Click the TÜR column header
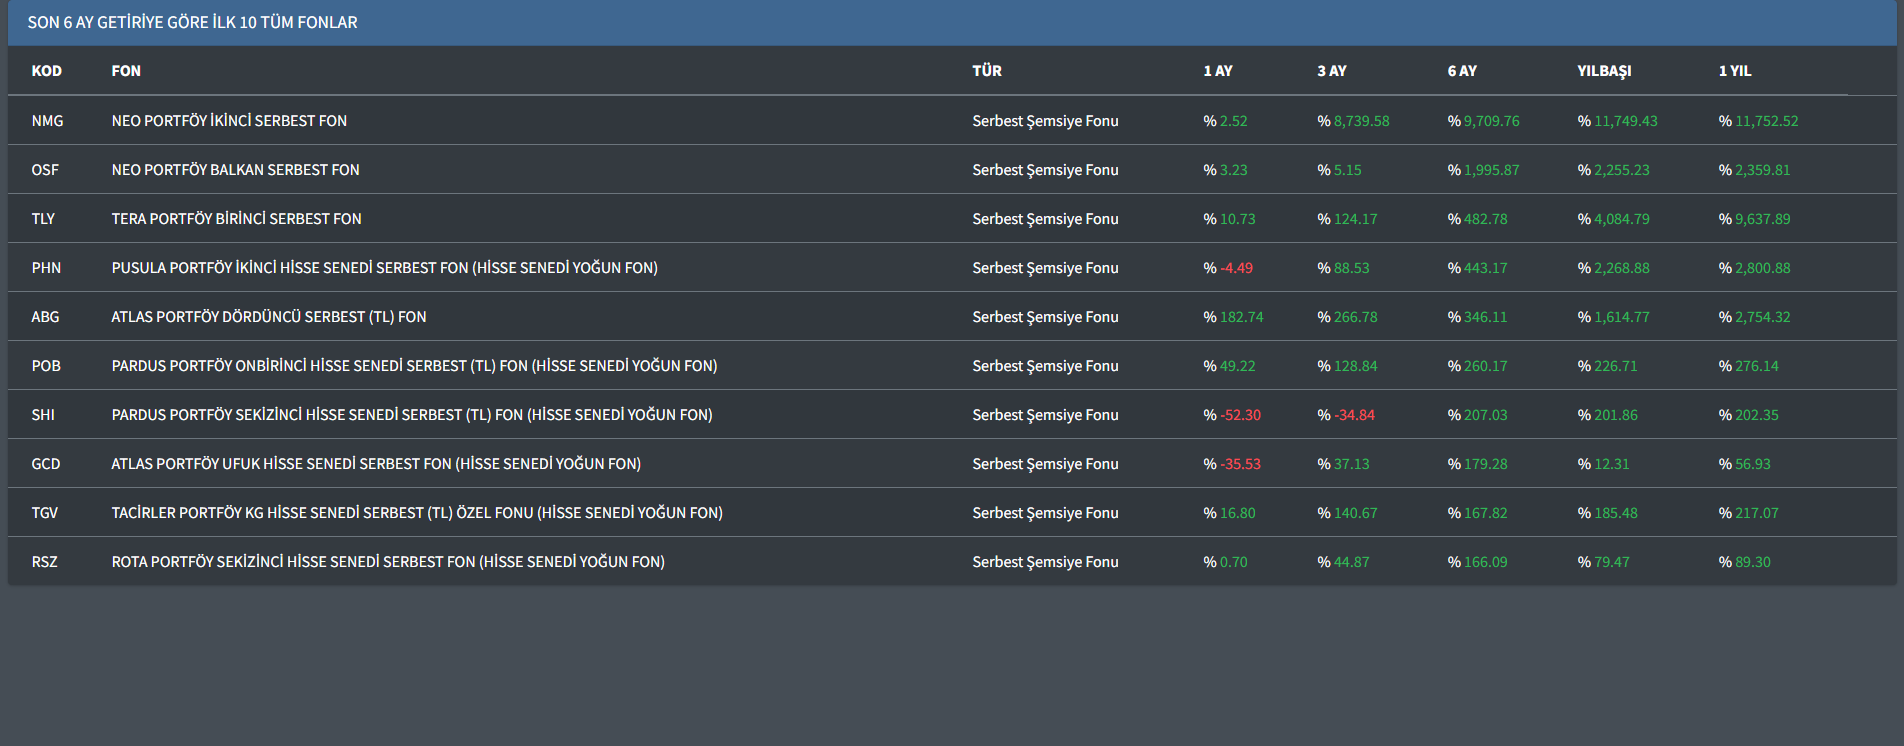1904x746 pixels. point(986,71)
